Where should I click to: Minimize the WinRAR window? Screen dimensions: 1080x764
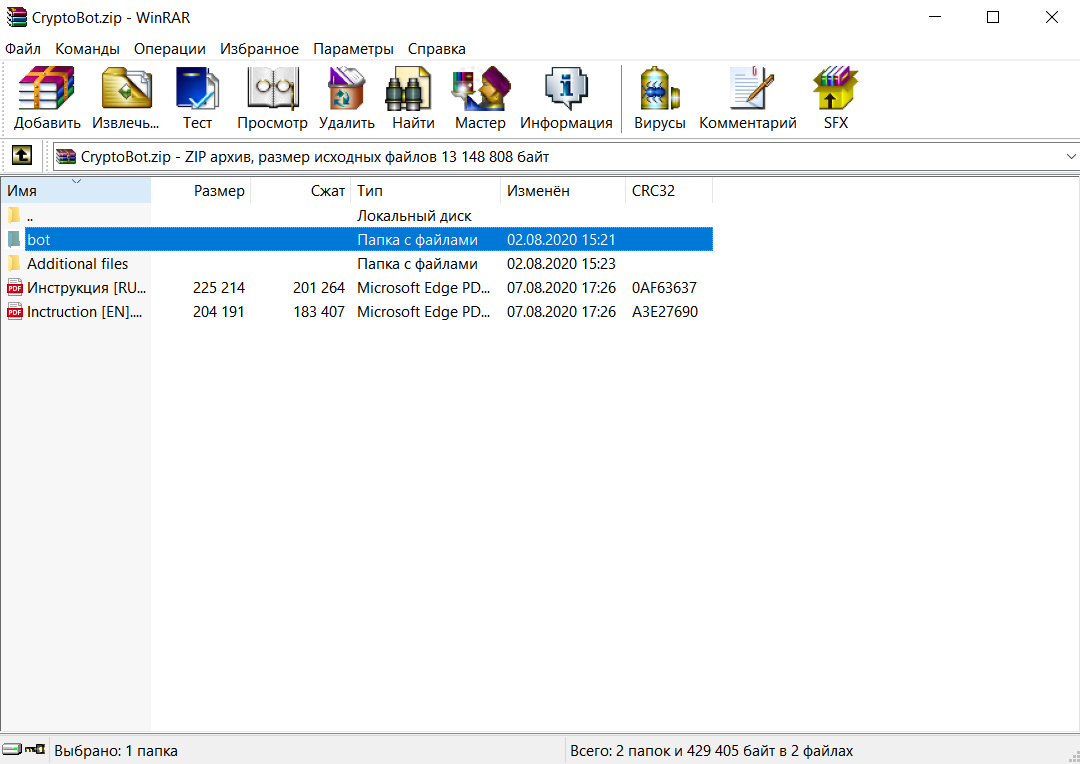pos(935,17)
